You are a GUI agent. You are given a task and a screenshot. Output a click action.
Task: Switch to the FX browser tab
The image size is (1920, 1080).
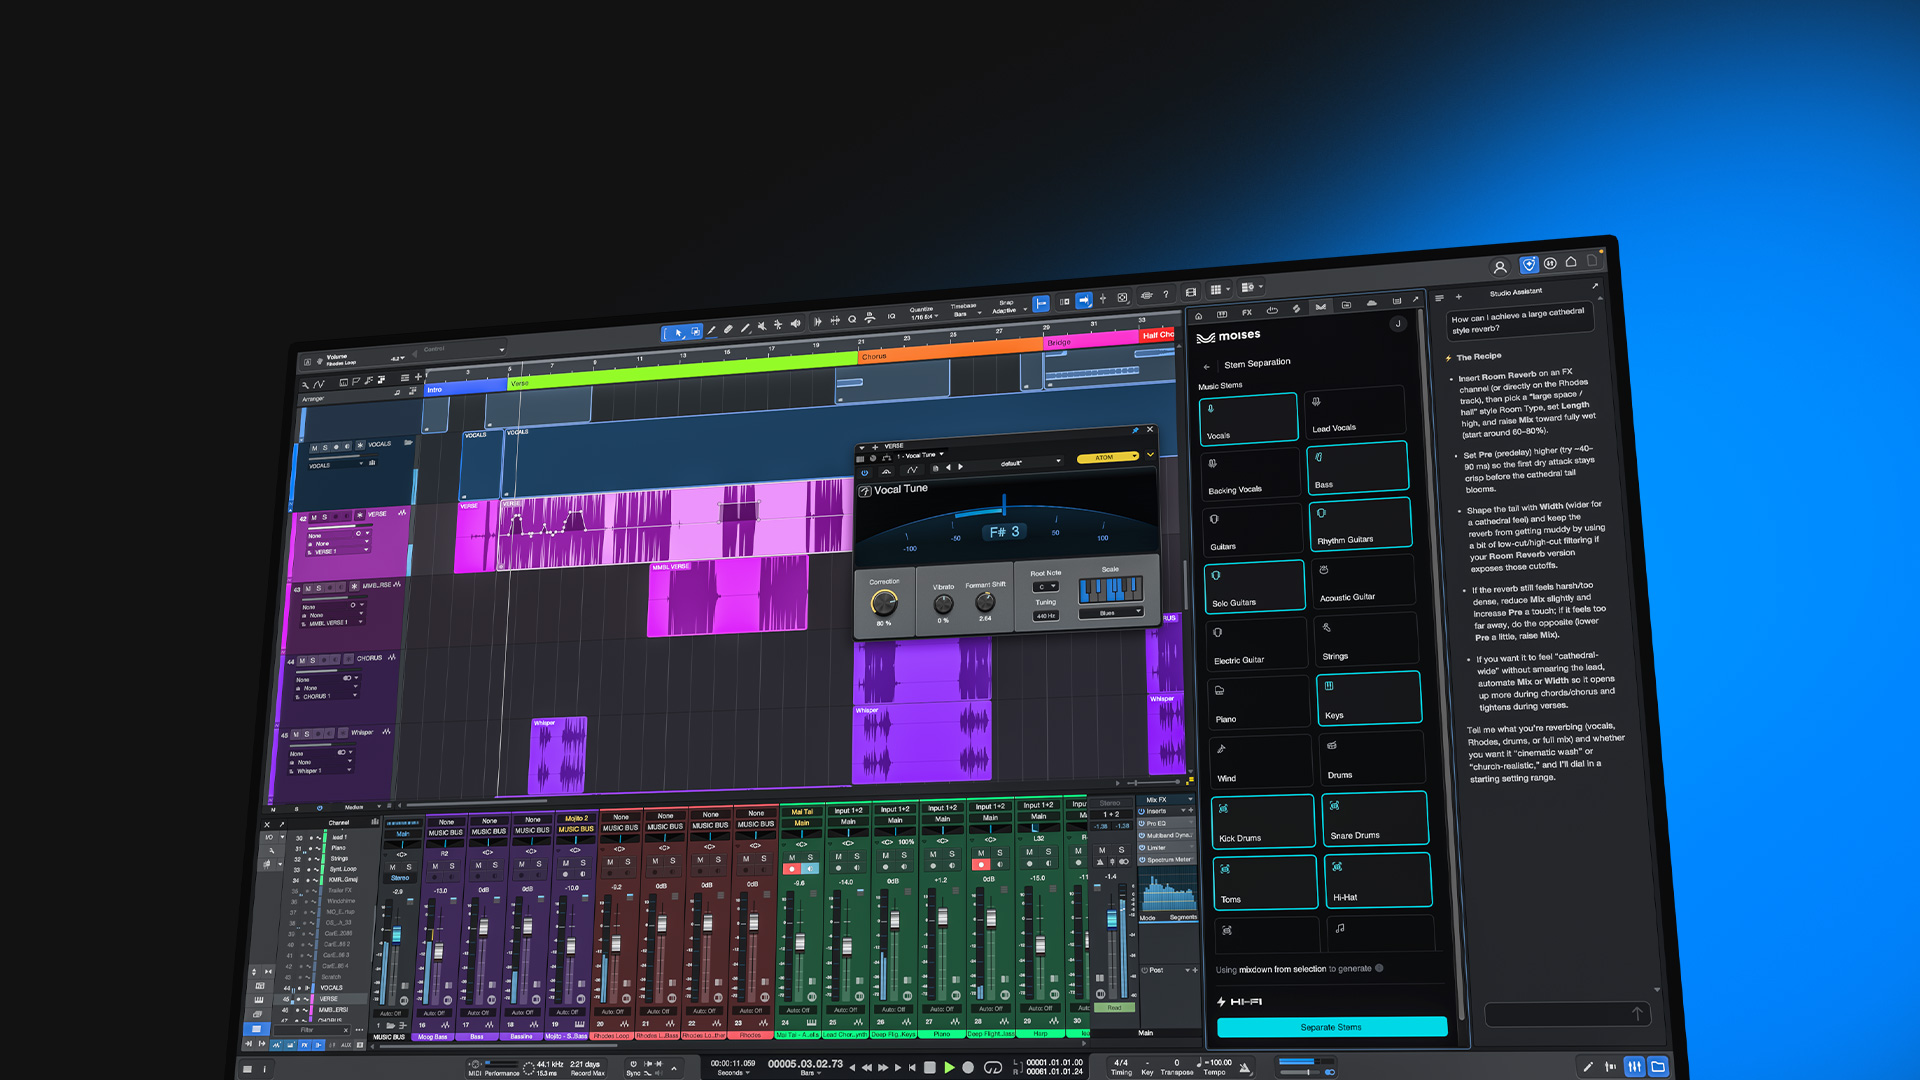click(x=1247, y=312)
